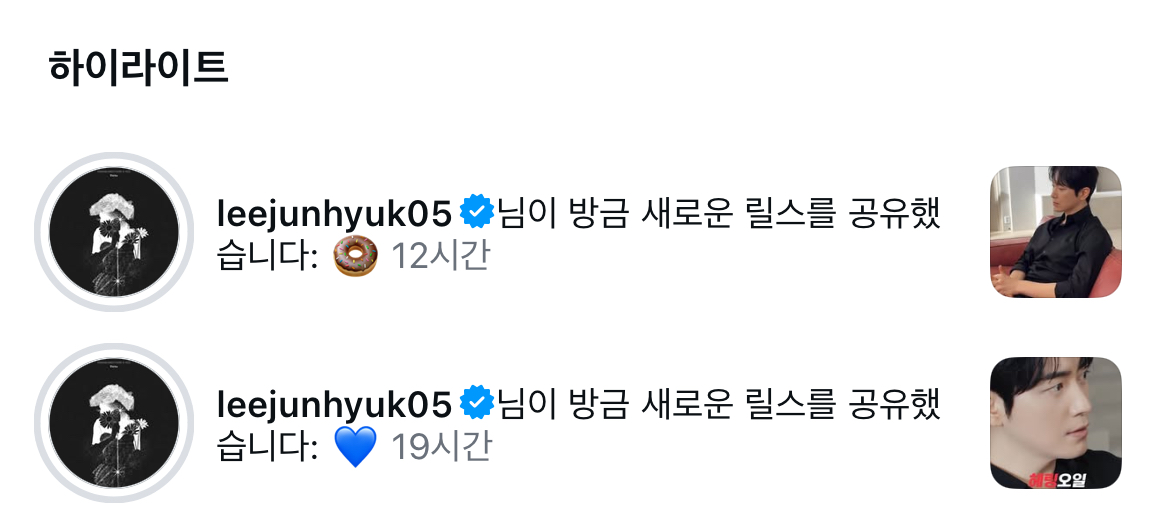Screen dimensions: 1170x527
Task: Open the notification text ending with donut emoji
Action: coord(578,235)
